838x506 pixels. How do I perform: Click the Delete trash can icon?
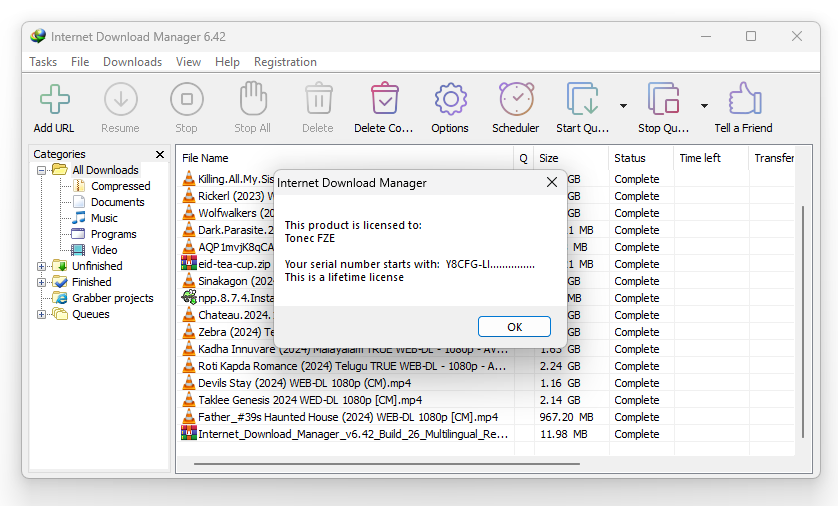(319, 99)
